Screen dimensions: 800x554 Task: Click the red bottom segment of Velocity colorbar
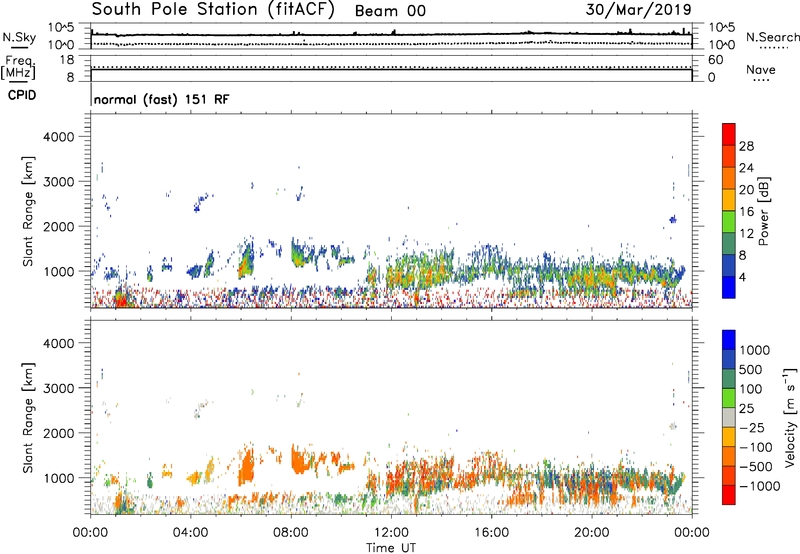click(x=729, y=495)
